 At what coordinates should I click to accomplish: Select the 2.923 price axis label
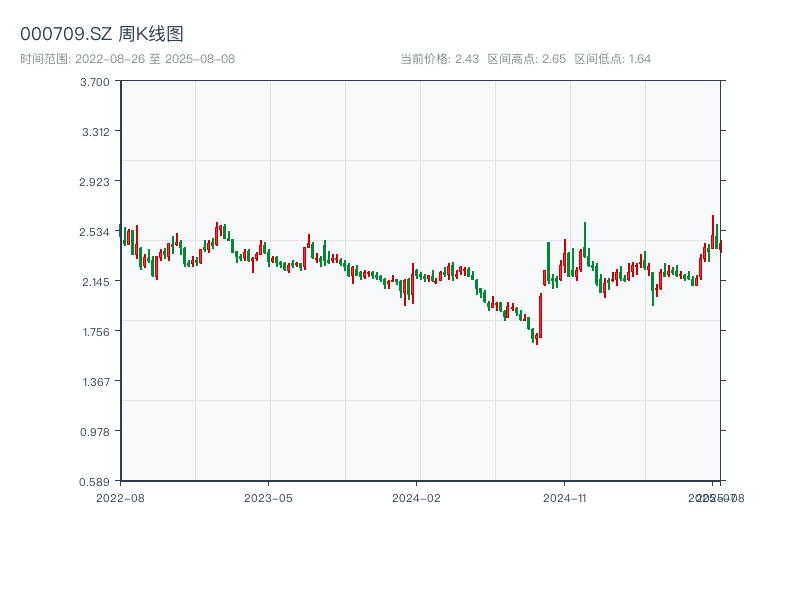tap(95, 181)
